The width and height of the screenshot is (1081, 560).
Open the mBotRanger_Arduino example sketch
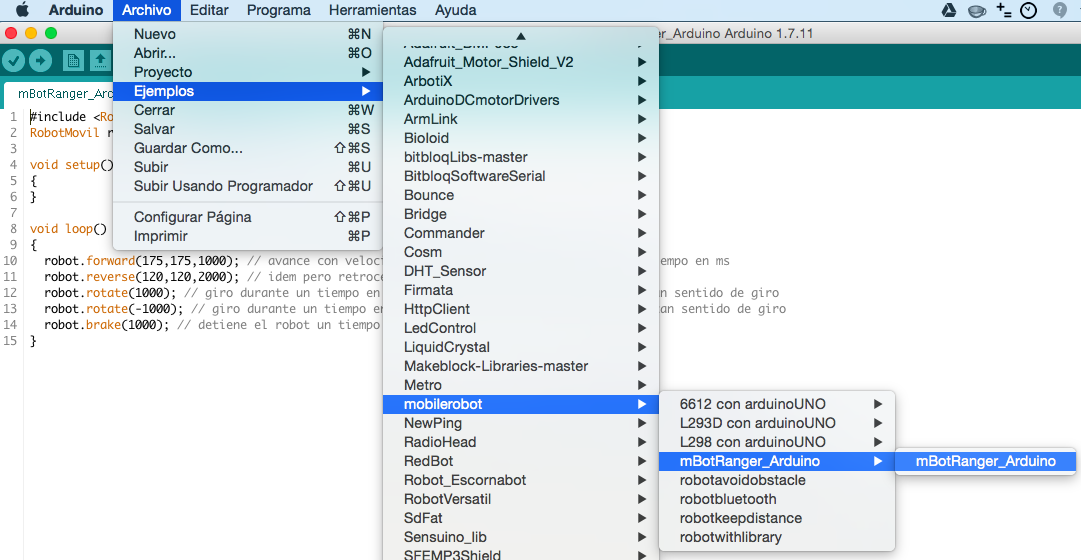[985, 461]
